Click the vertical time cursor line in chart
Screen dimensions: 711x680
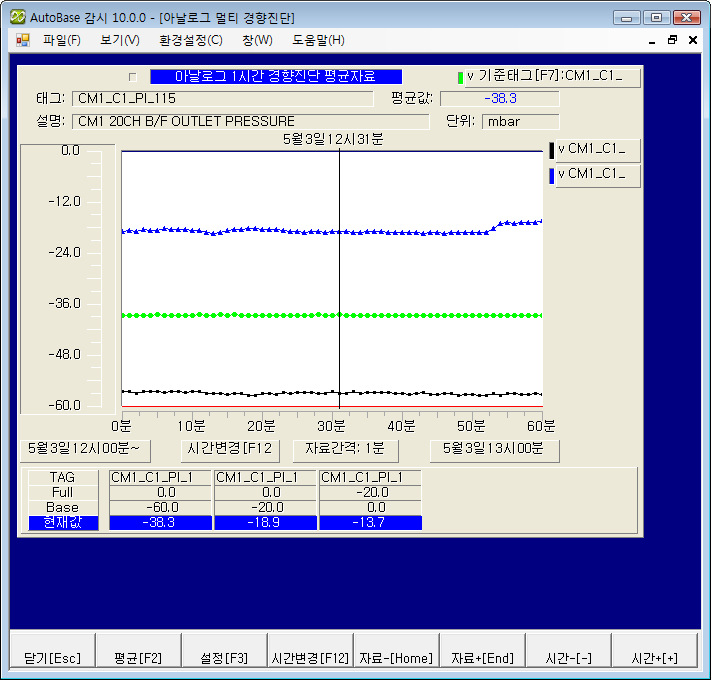[339, 279]
